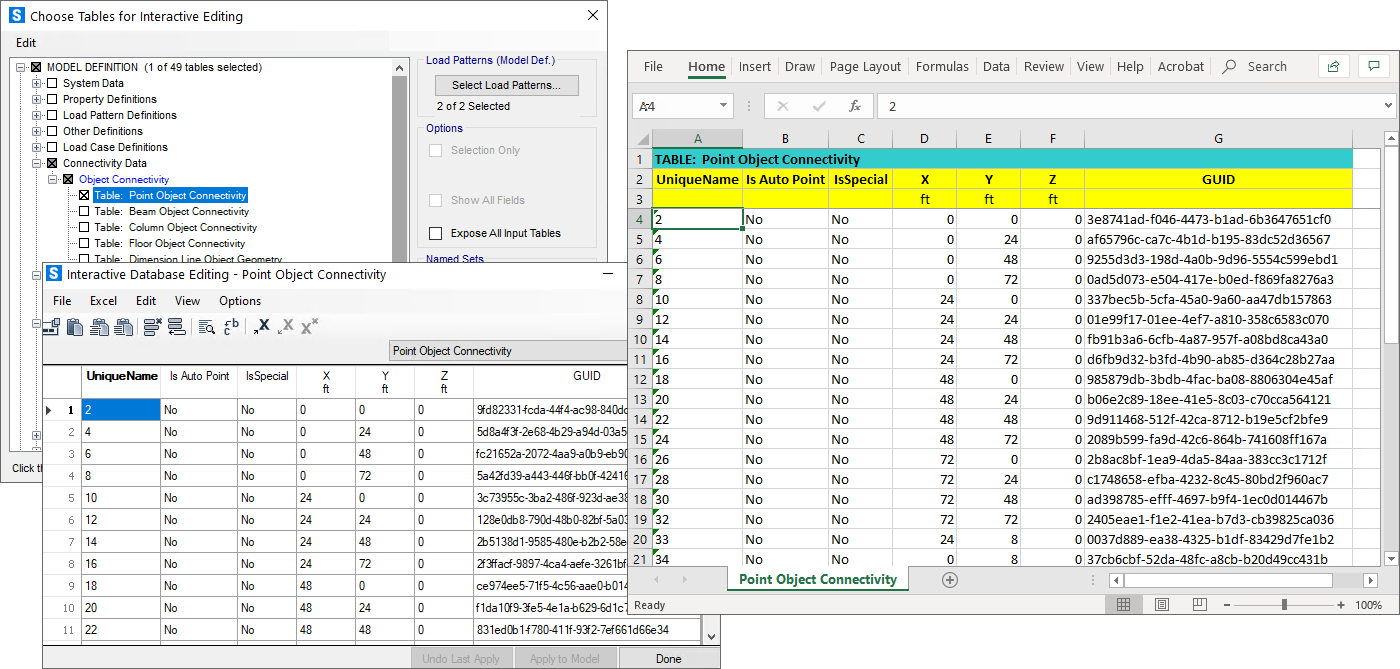Click the Select Load Patterns button

point(507,85)
